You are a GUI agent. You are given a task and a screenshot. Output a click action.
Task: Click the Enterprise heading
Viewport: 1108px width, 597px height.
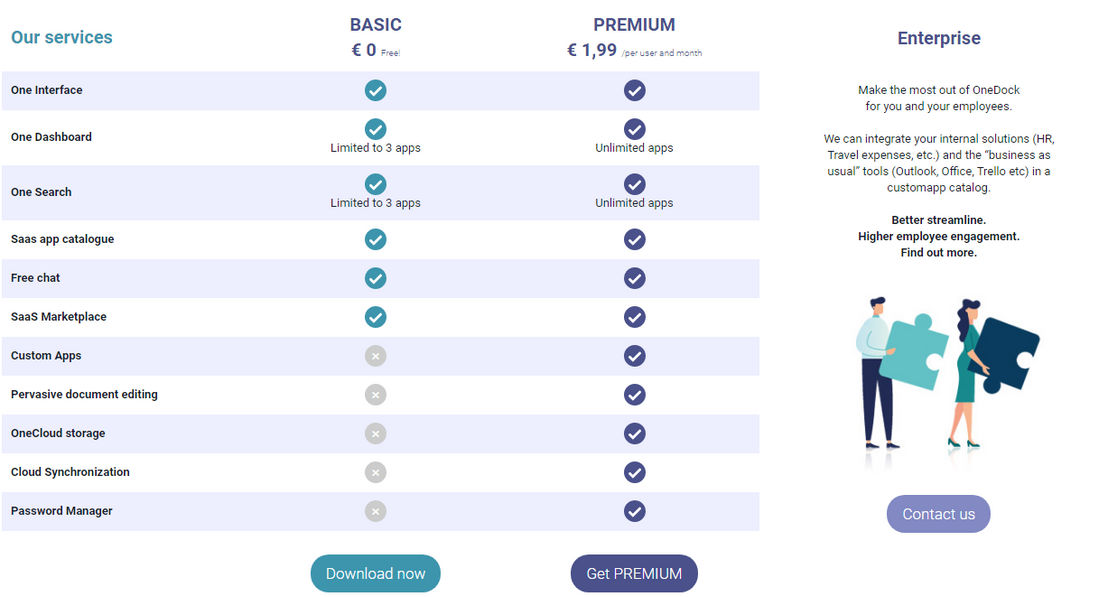tap(938, 38)
